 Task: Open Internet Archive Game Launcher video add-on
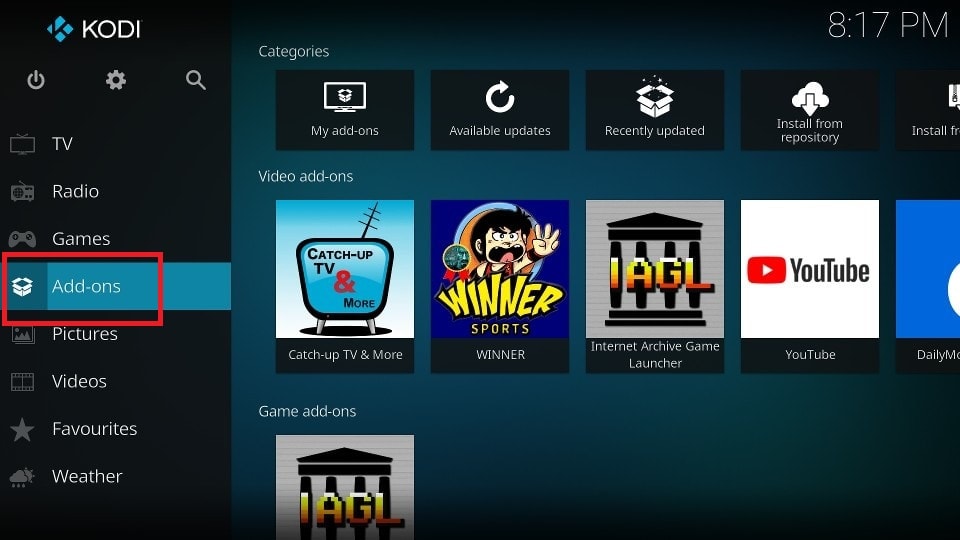(x=654, y=287)
